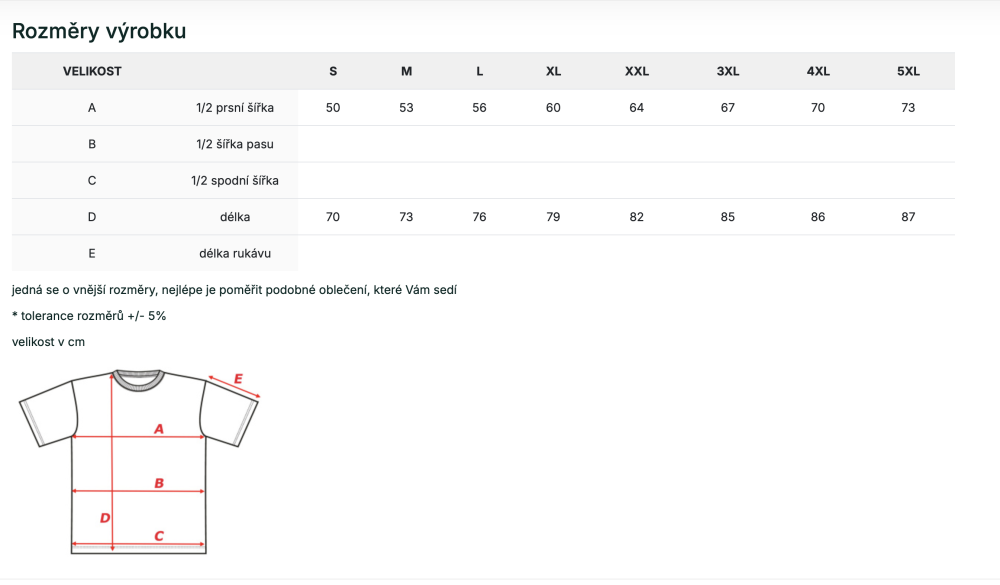This screenshot has width=1000, height=585.
Task: Select the 5XL size column header
Action: (x=908, y=71)
